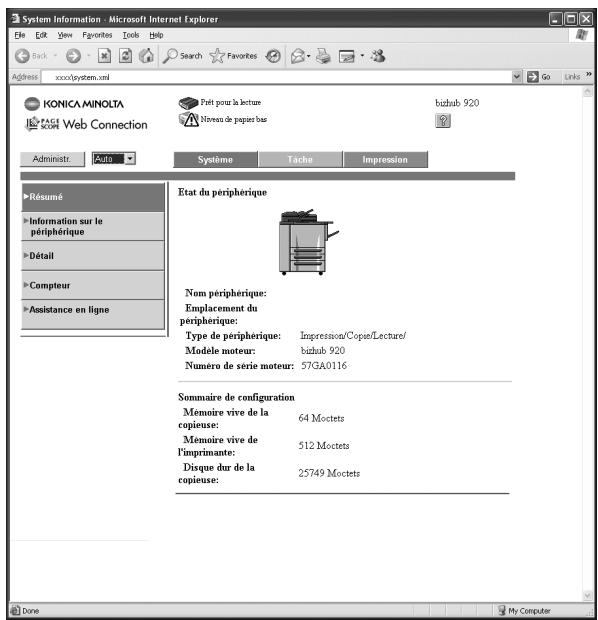
Task: Click the page icon in the title bar
Action: point(15,19)
